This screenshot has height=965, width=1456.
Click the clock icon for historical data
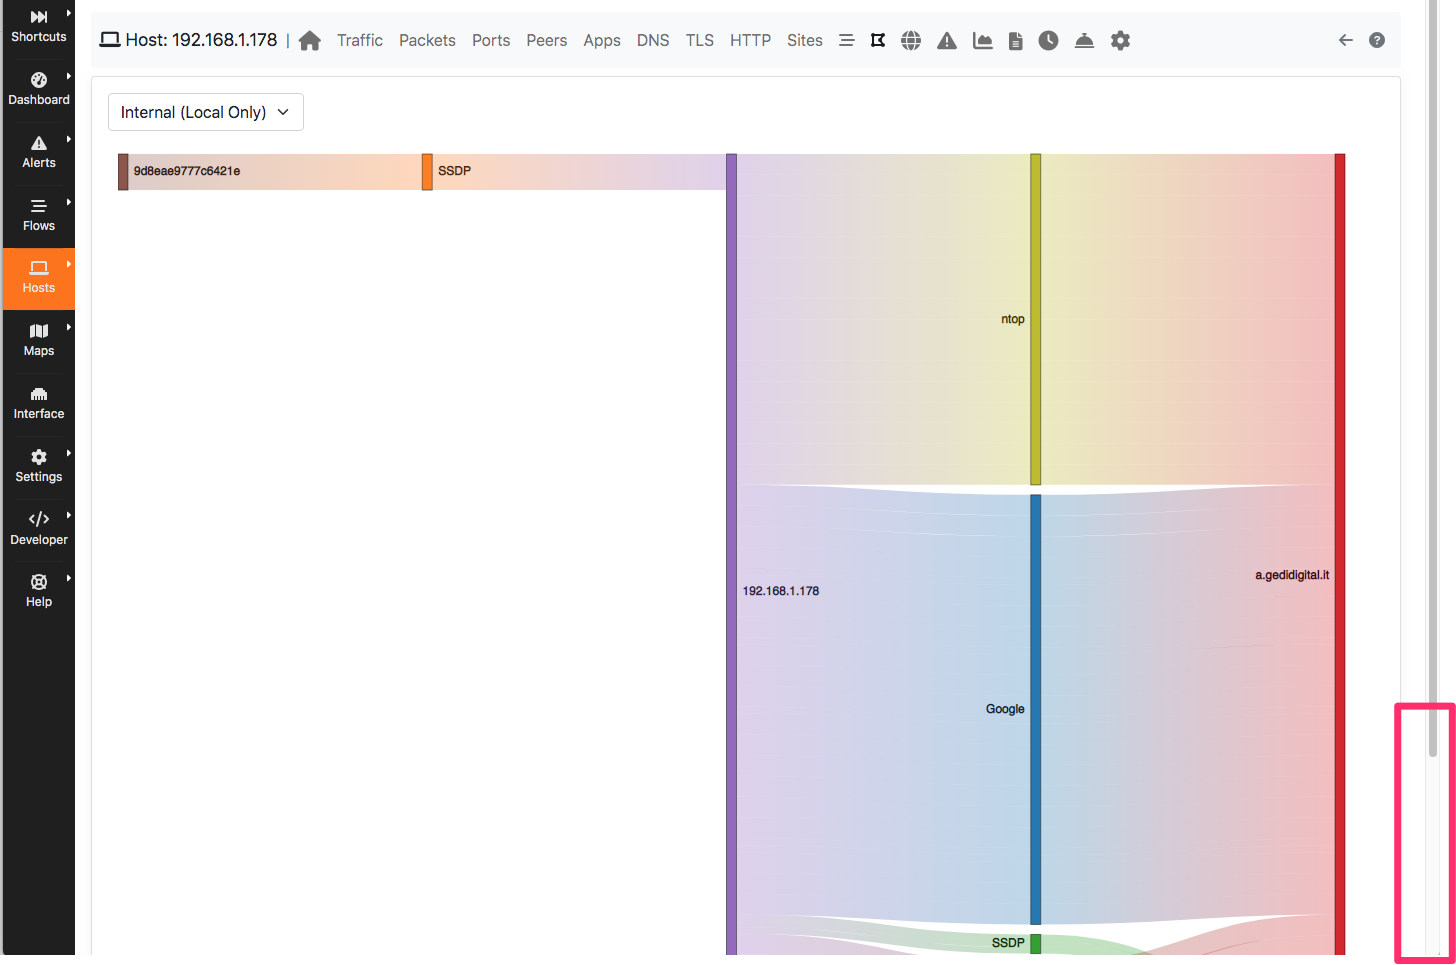(1048, 40)
